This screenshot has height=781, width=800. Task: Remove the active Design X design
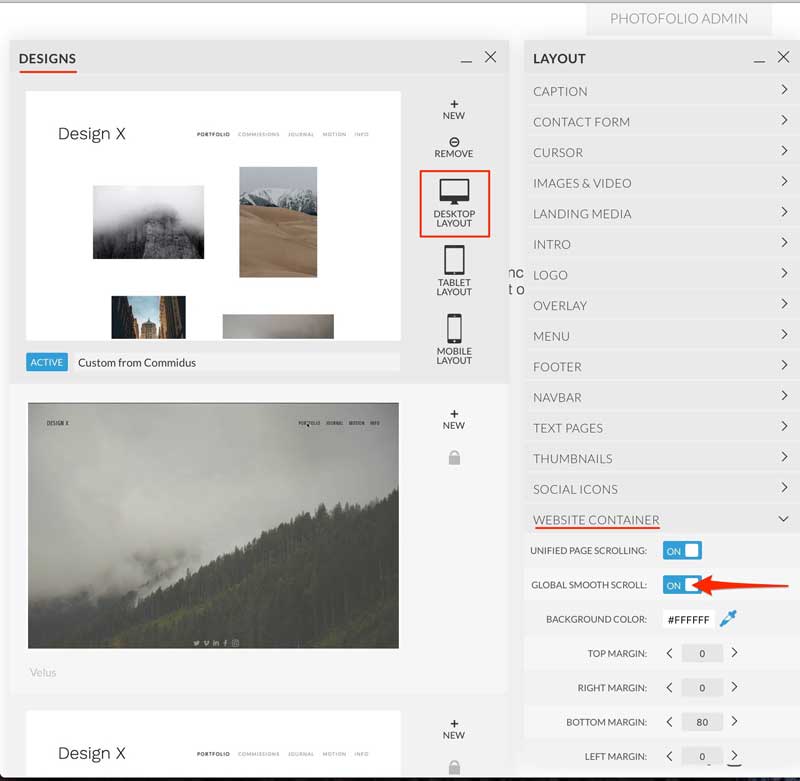(x=454, y=147)
